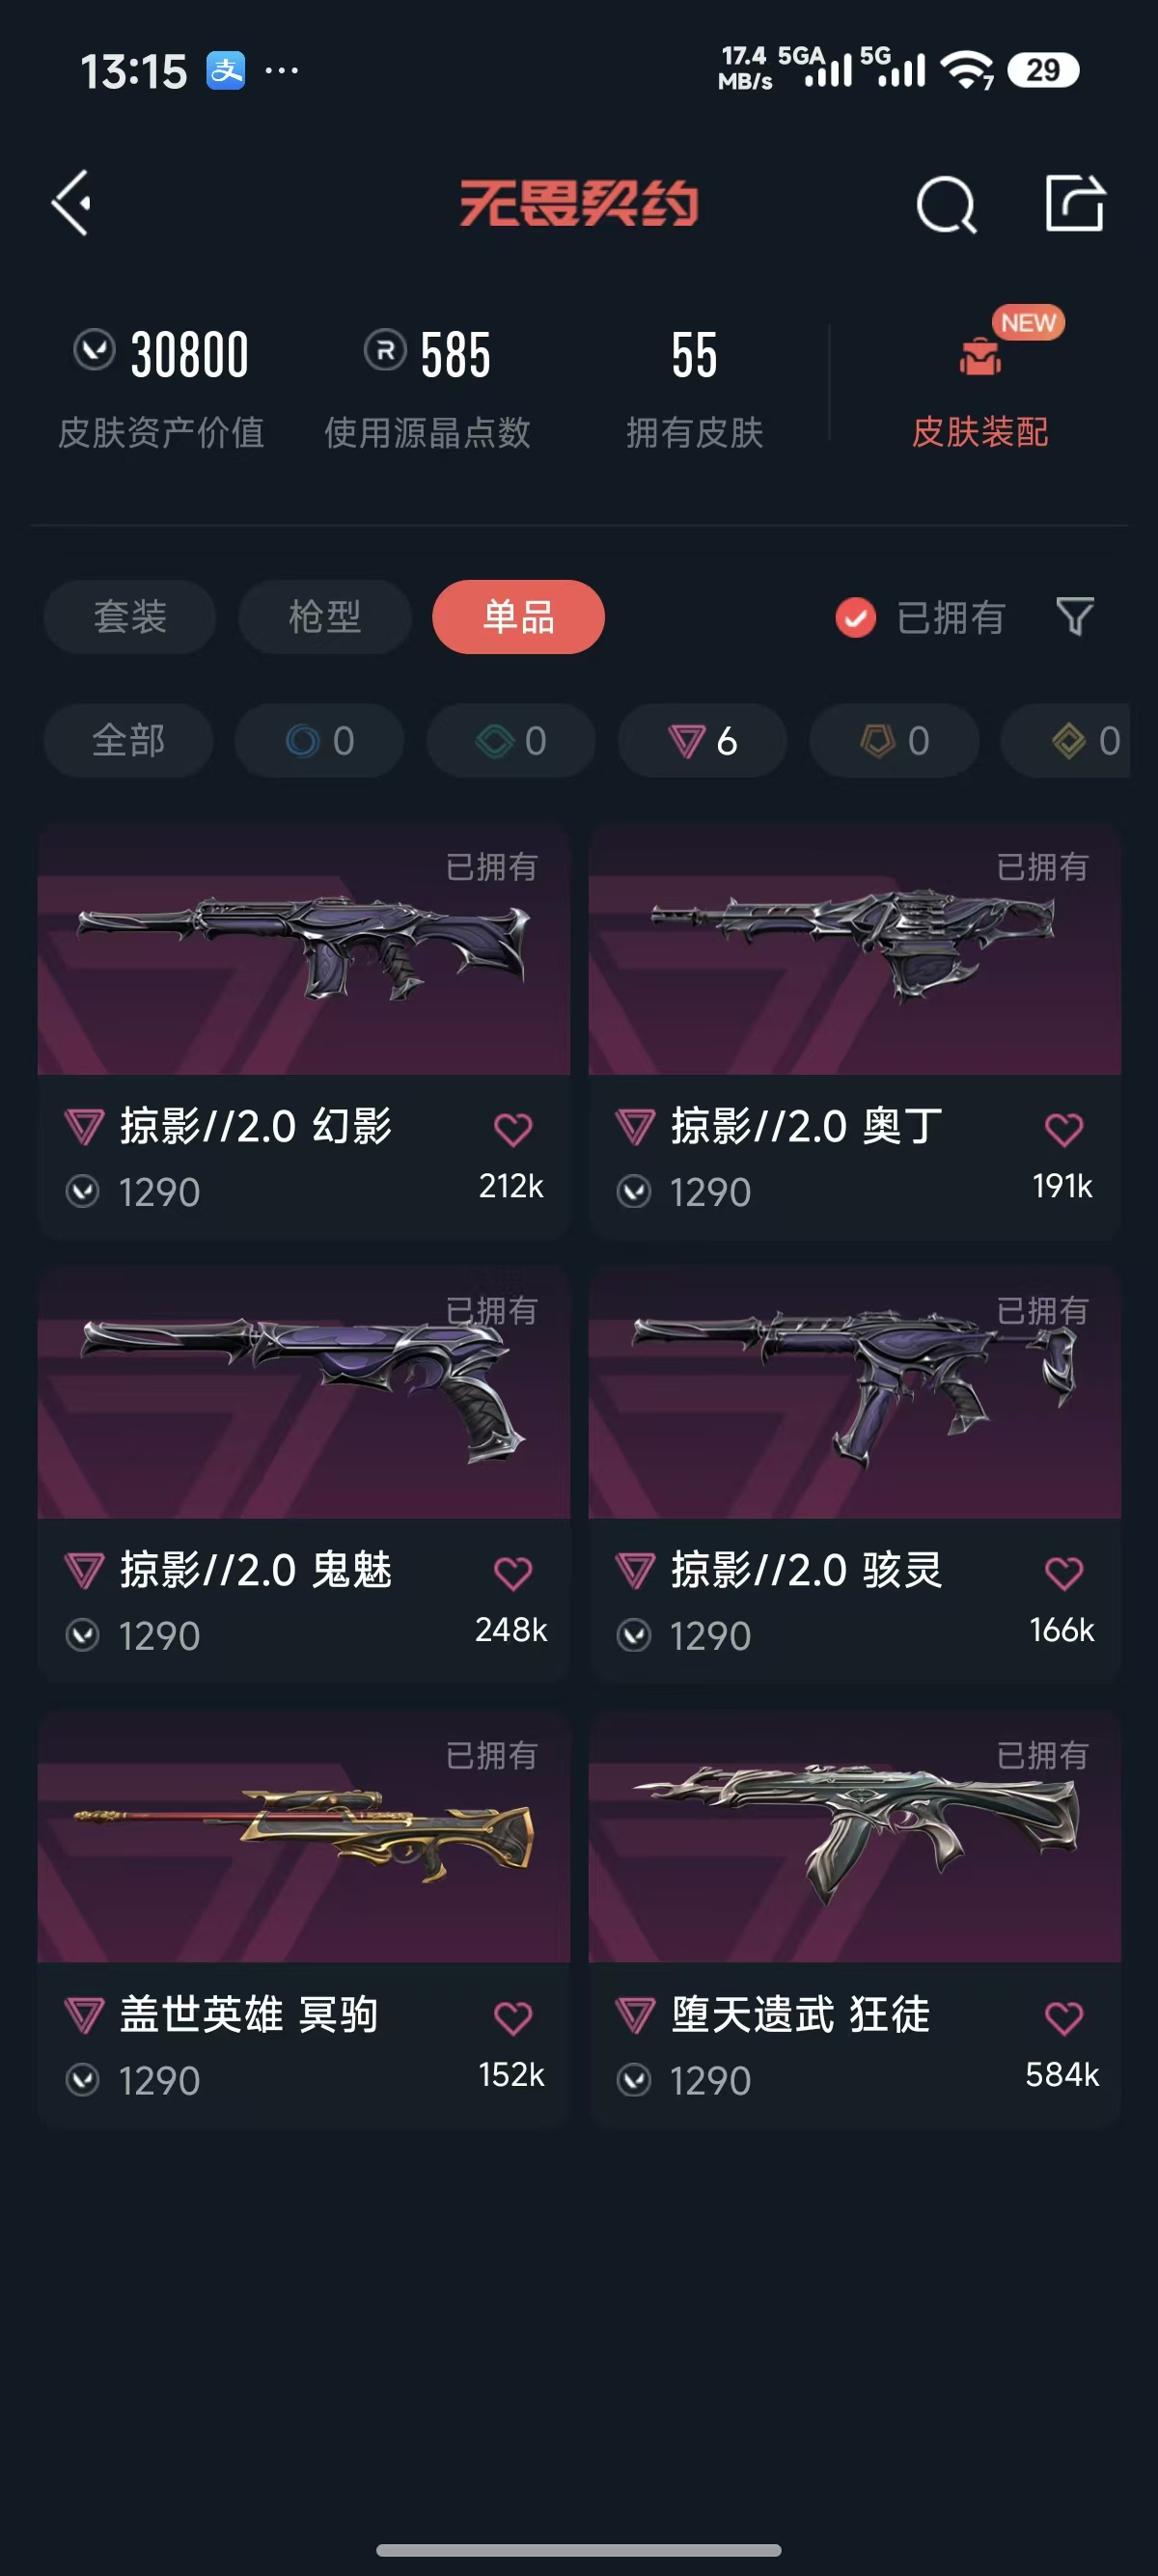Switch to the 套装 tab
This screenshot has width=1158, height=2576.
point(130,617)
